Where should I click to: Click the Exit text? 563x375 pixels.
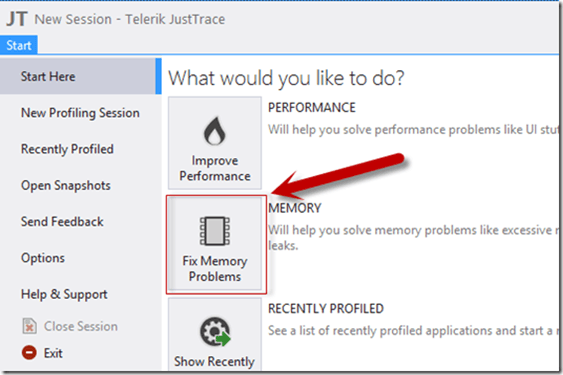[x=53, y=353]
